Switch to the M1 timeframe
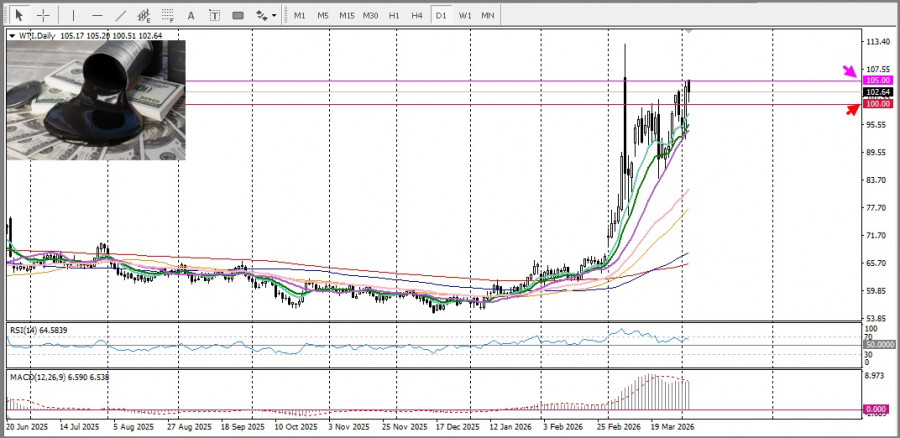 pyautogui.click(x=300, y=15)
